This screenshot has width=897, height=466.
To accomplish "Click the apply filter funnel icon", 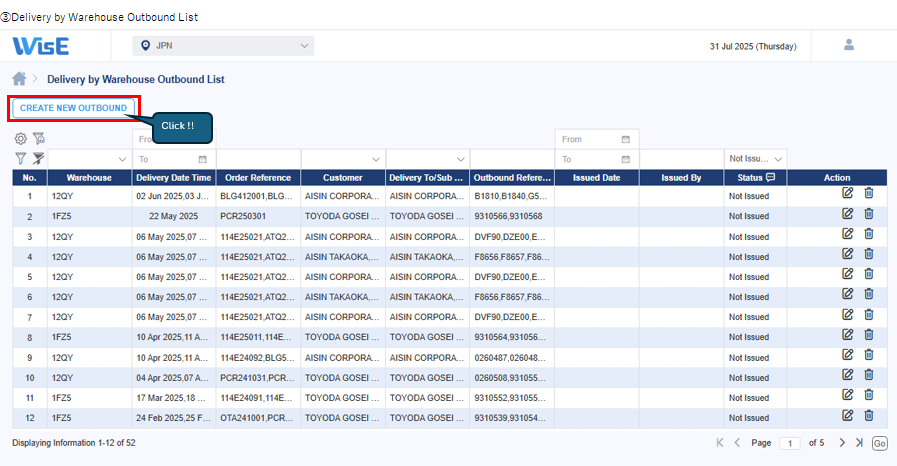I will [x=20, y=158].
